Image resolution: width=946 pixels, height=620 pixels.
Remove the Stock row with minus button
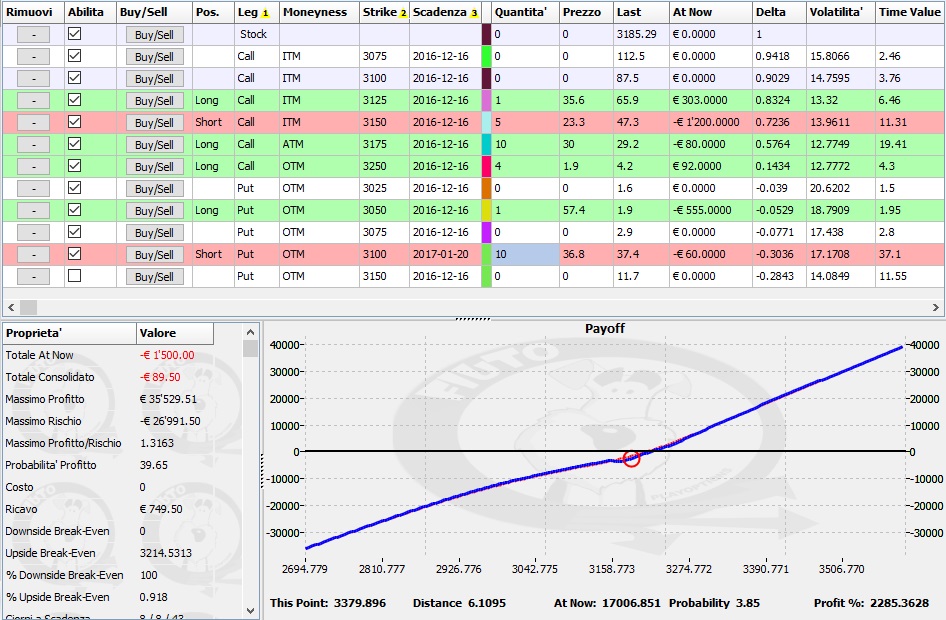coord(33,35)
